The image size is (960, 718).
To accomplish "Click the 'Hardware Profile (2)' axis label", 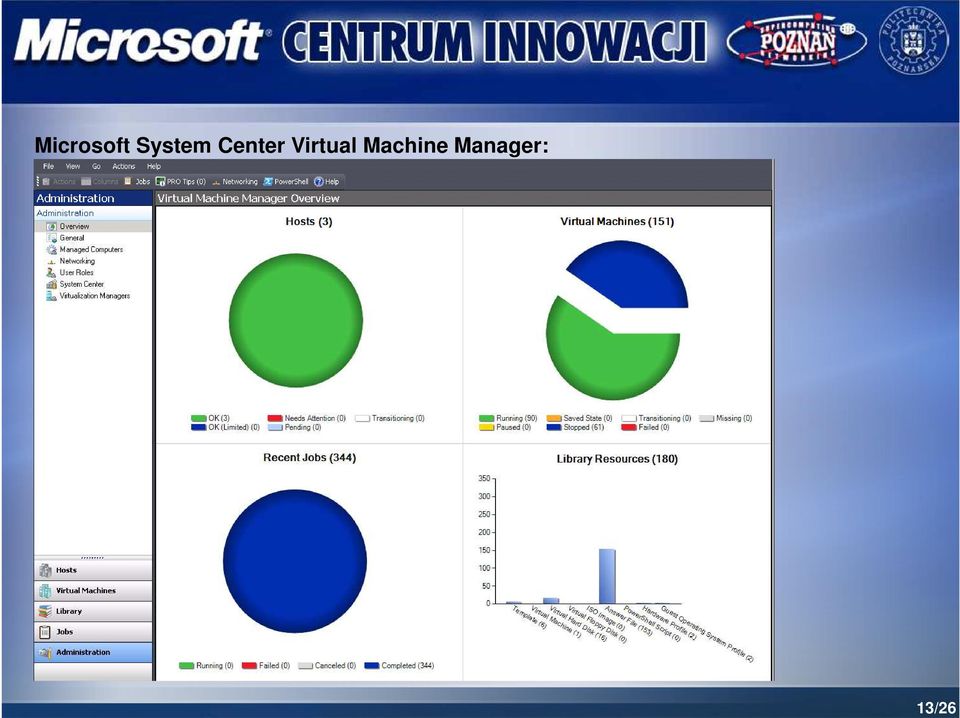I will click(669, 623).
